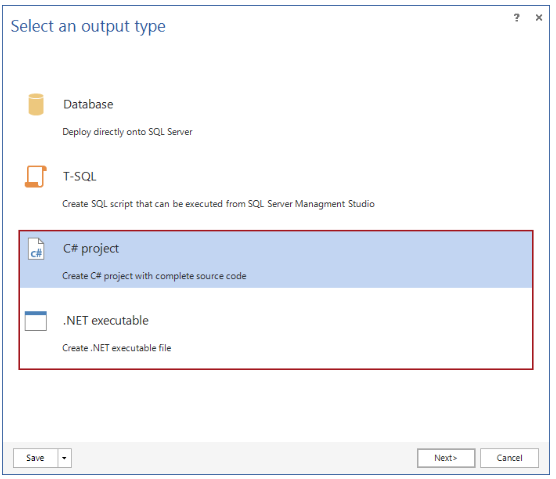Select the orange T-SQL script icon
Screen dimensions: 556x479
(36, 177)
